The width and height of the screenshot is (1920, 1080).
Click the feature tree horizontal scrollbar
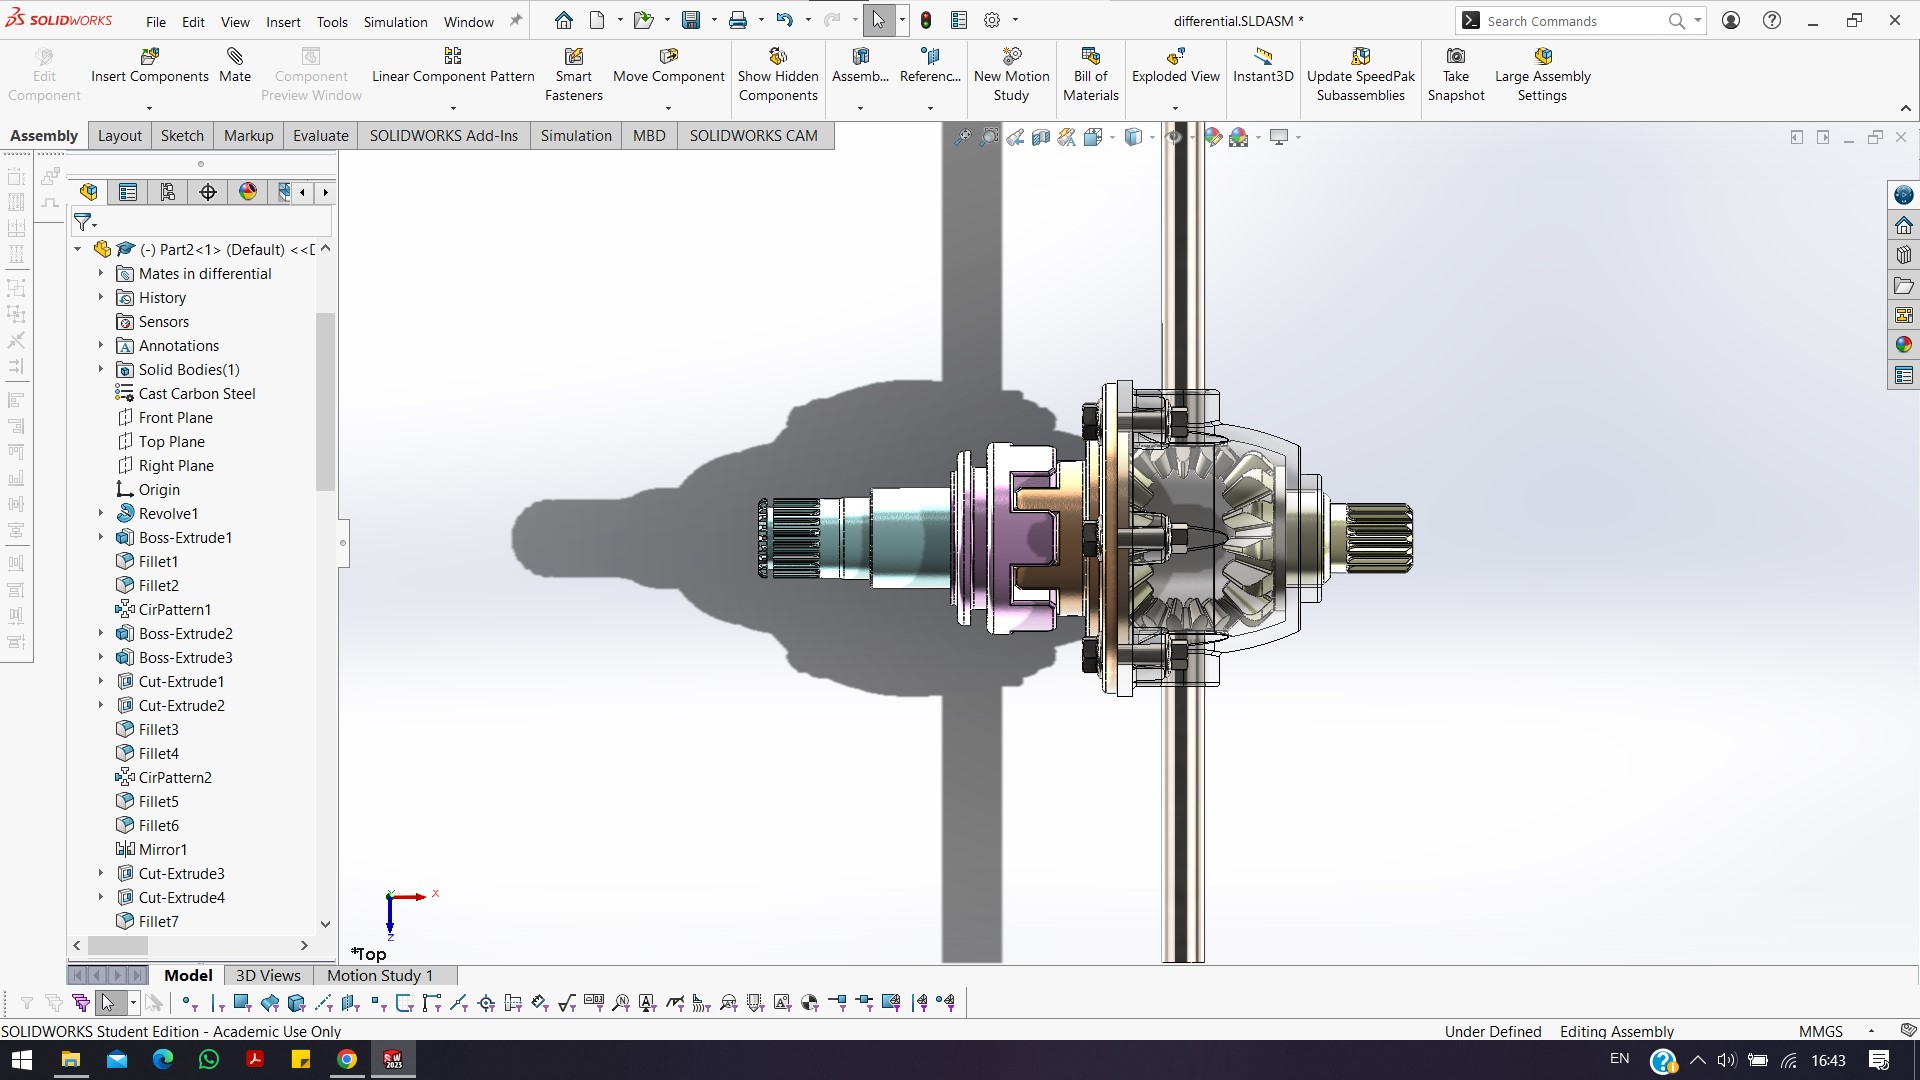tap(118, 945)
